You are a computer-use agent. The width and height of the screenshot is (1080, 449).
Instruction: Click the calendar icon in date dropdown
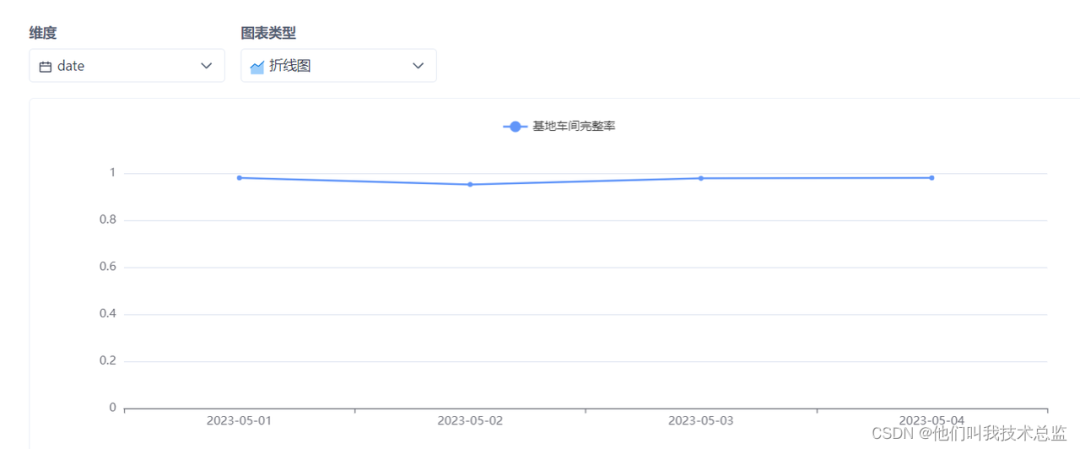[45, 66]
